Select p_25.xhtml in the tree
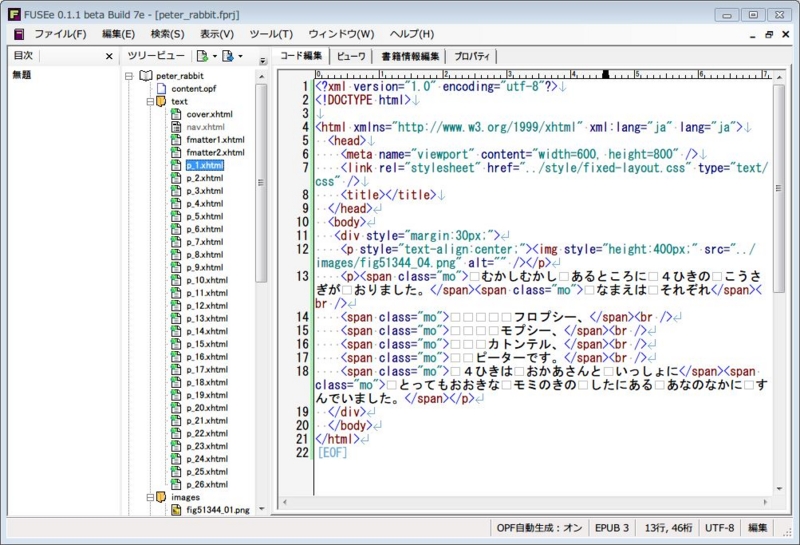The width and height of the screenshot is (800, 545). coord(207,472)
